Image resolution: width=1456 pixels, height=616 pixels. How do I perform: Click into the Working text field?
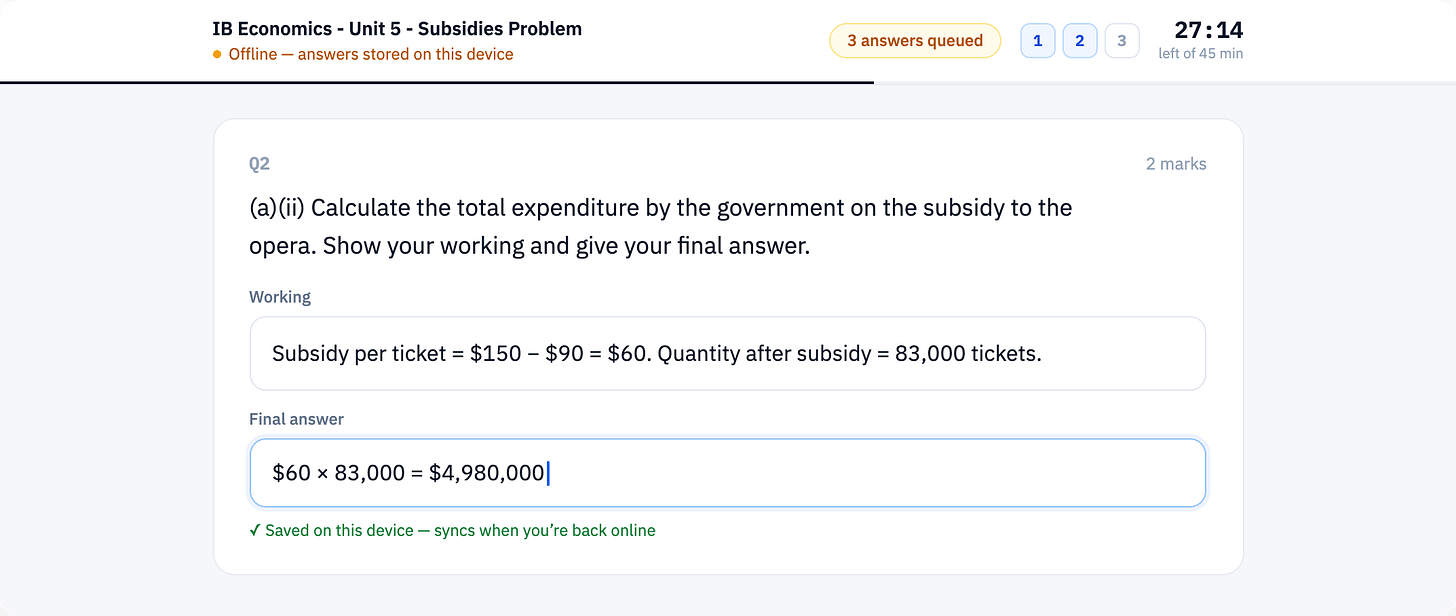[728, 354]
